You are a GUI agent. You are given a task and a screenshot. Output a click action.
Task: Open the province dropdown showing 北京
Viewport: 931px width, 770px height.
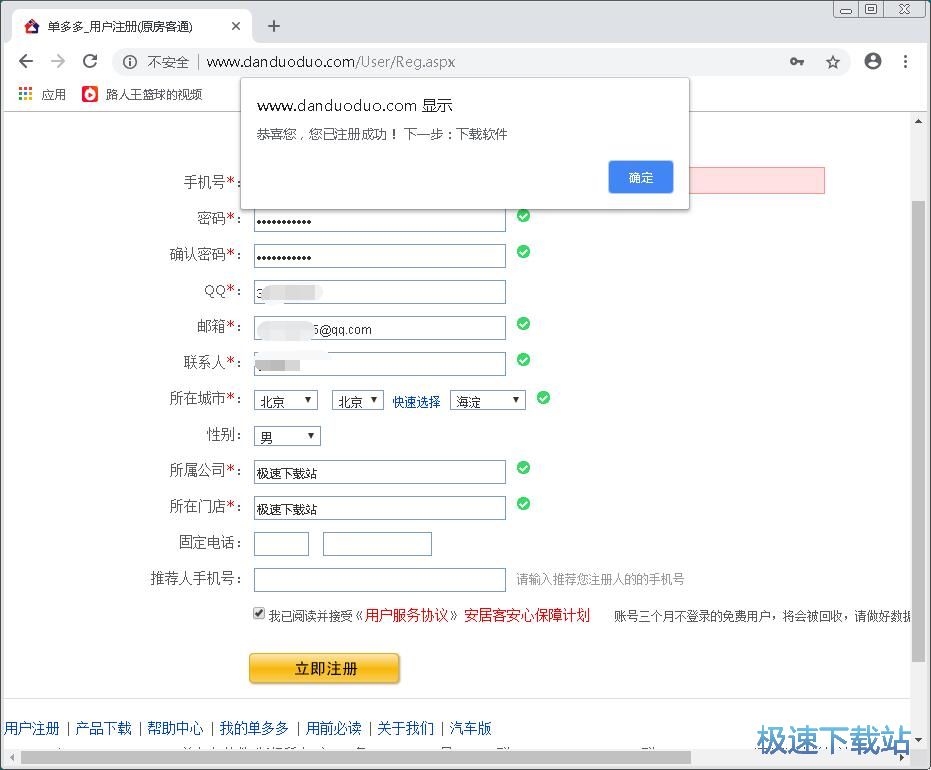(x=286, y=401)
